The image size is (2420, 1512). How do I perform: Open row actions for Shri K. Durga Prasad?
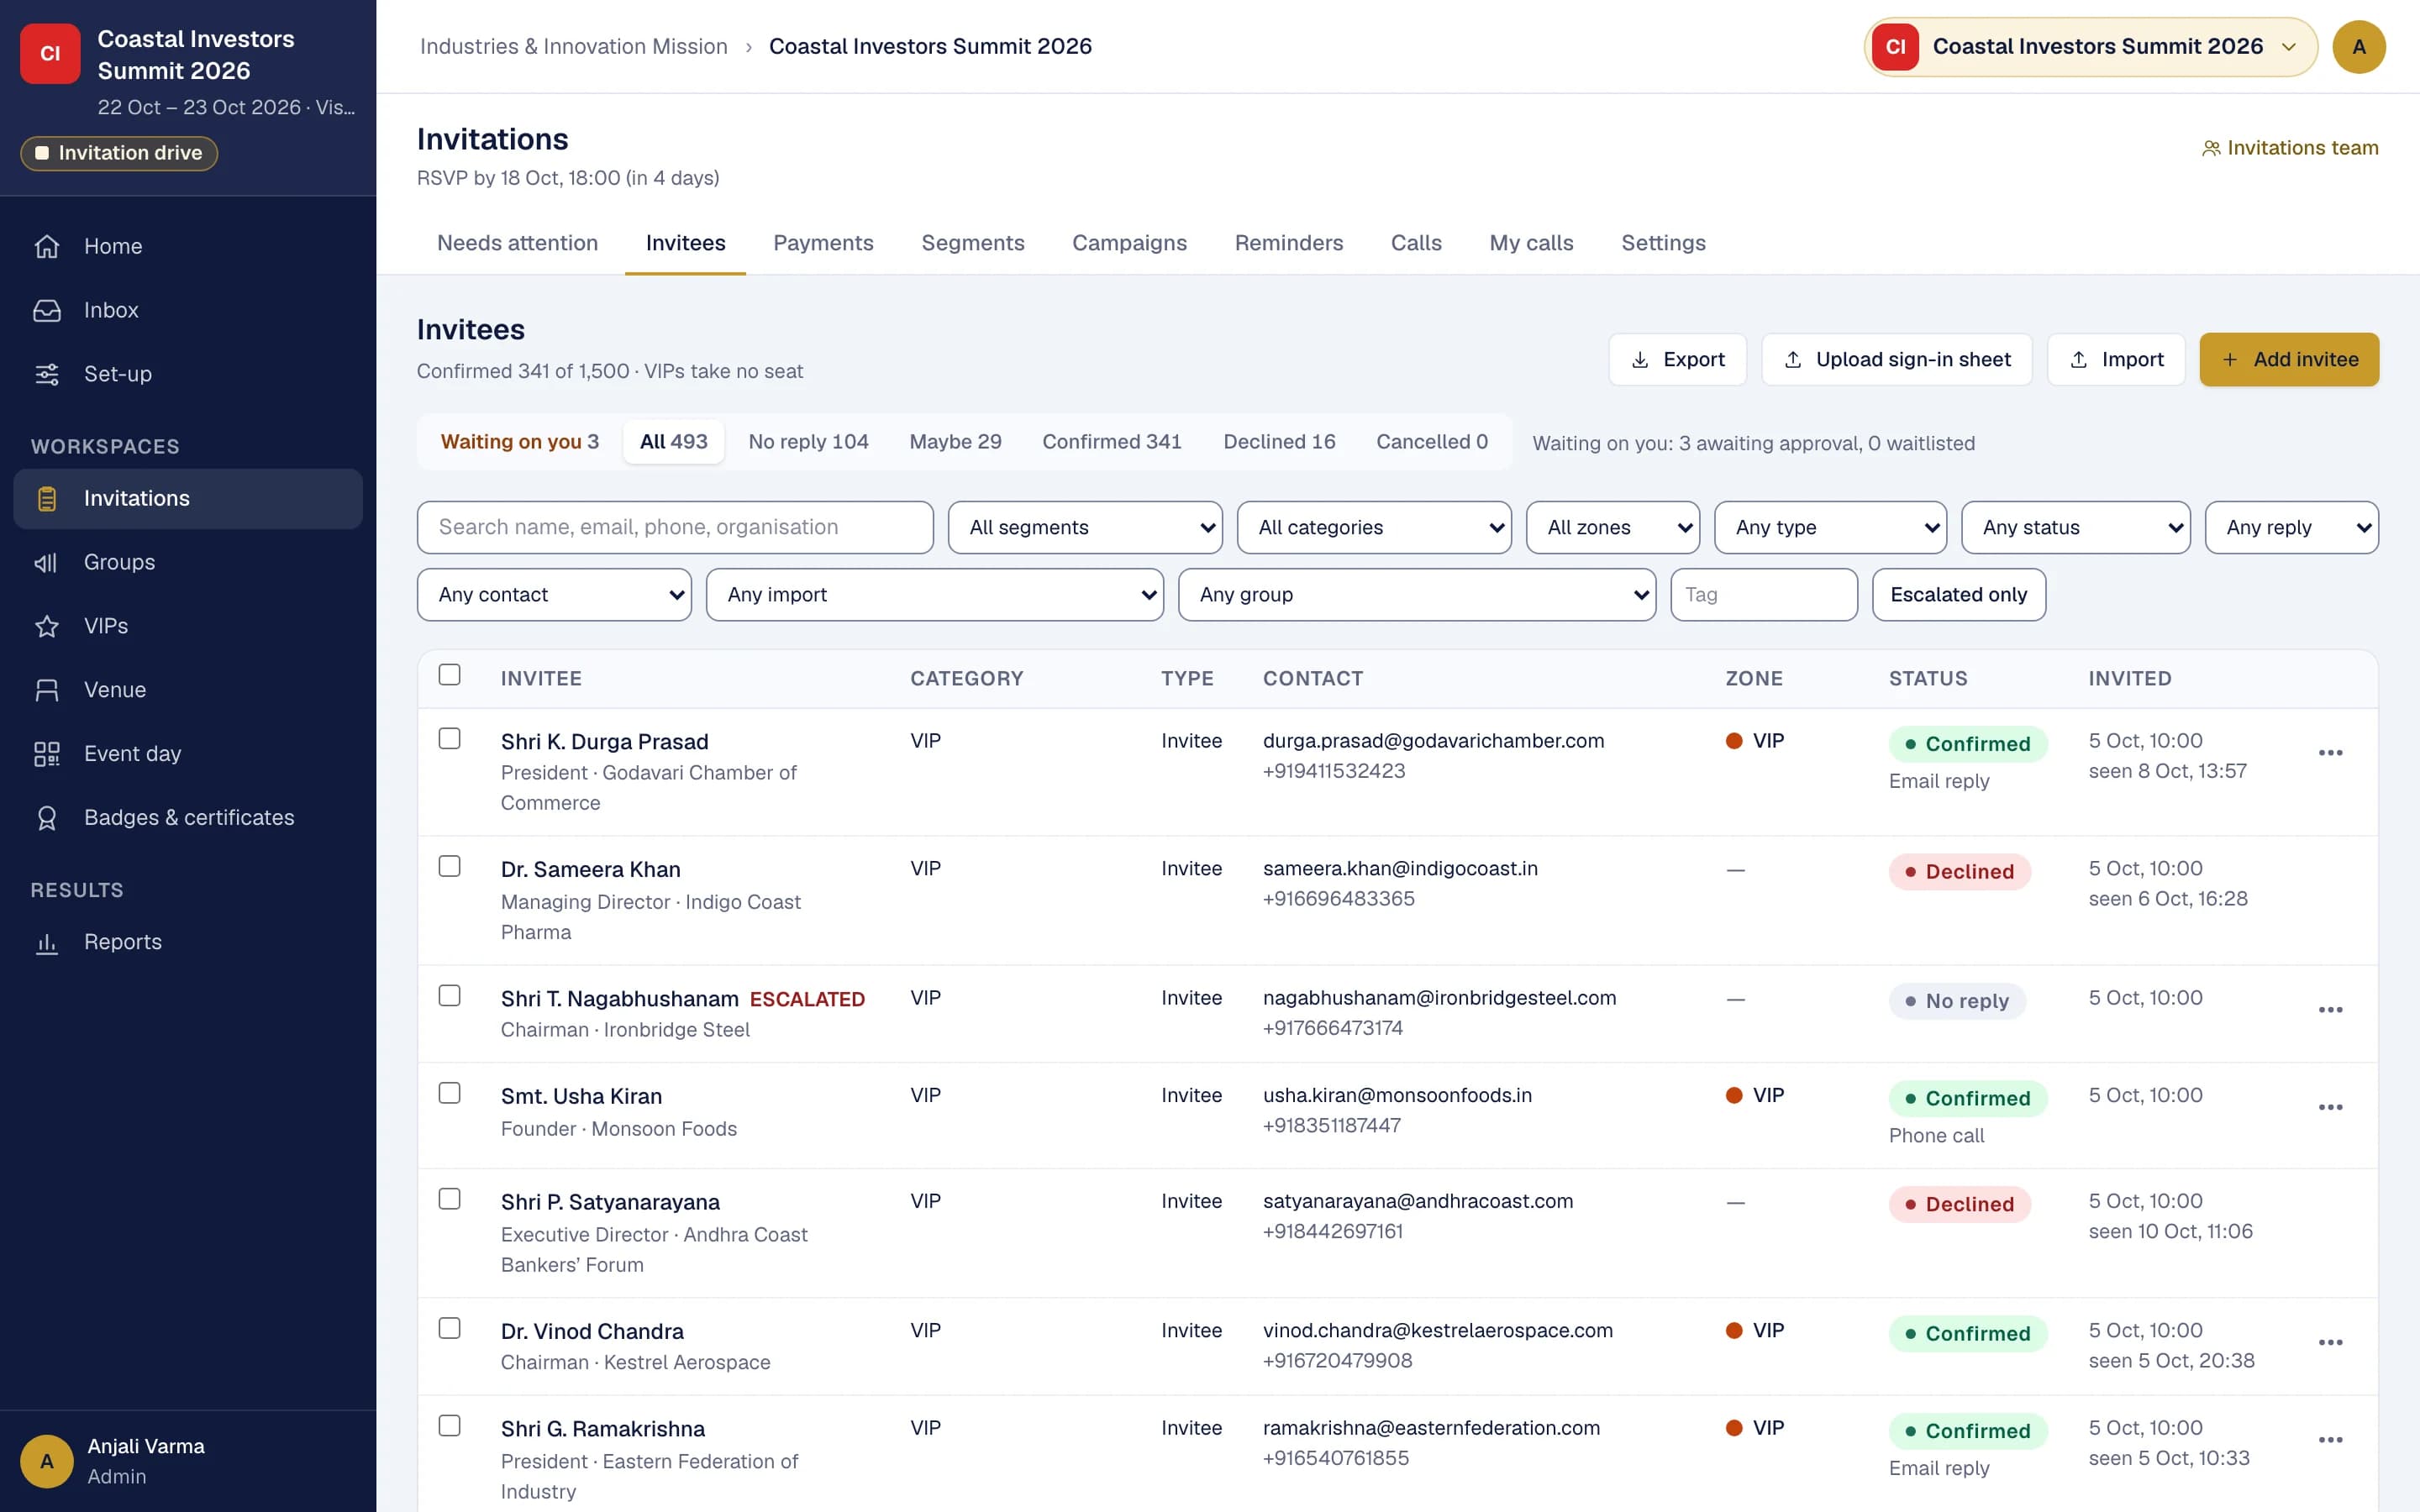2330,753
